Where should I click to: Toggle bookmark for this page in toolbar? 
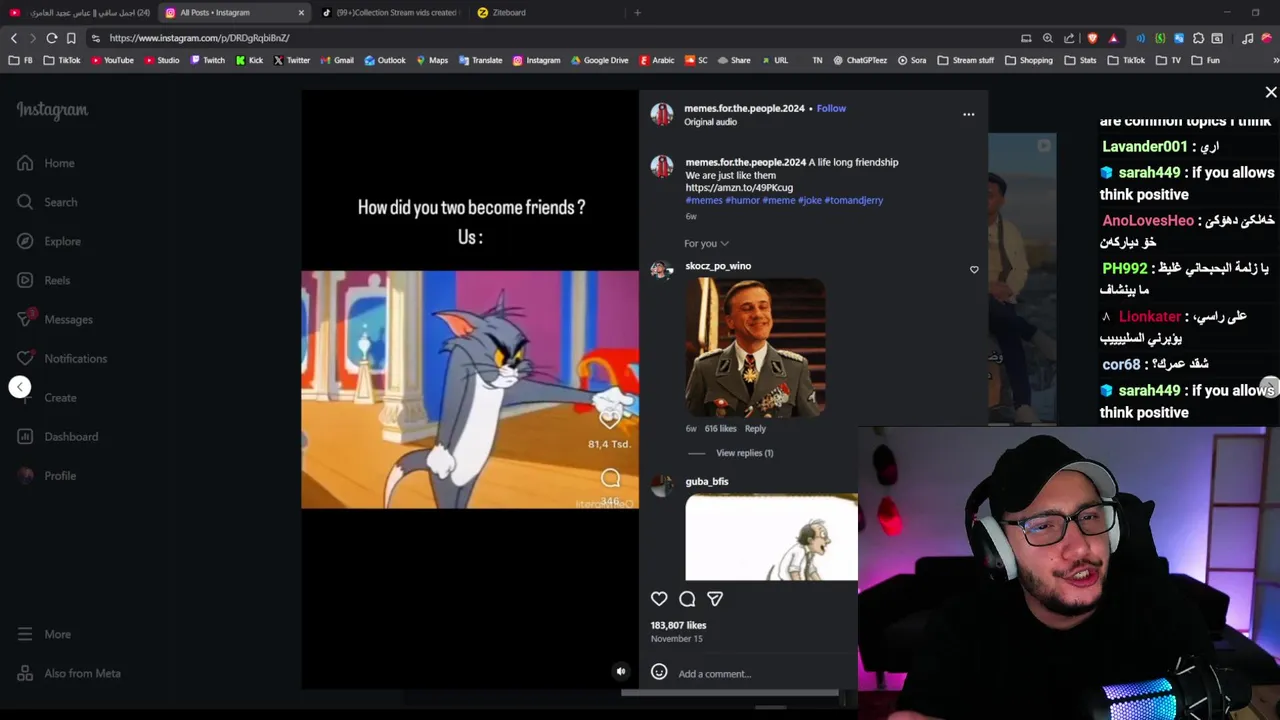coord(71,38)
